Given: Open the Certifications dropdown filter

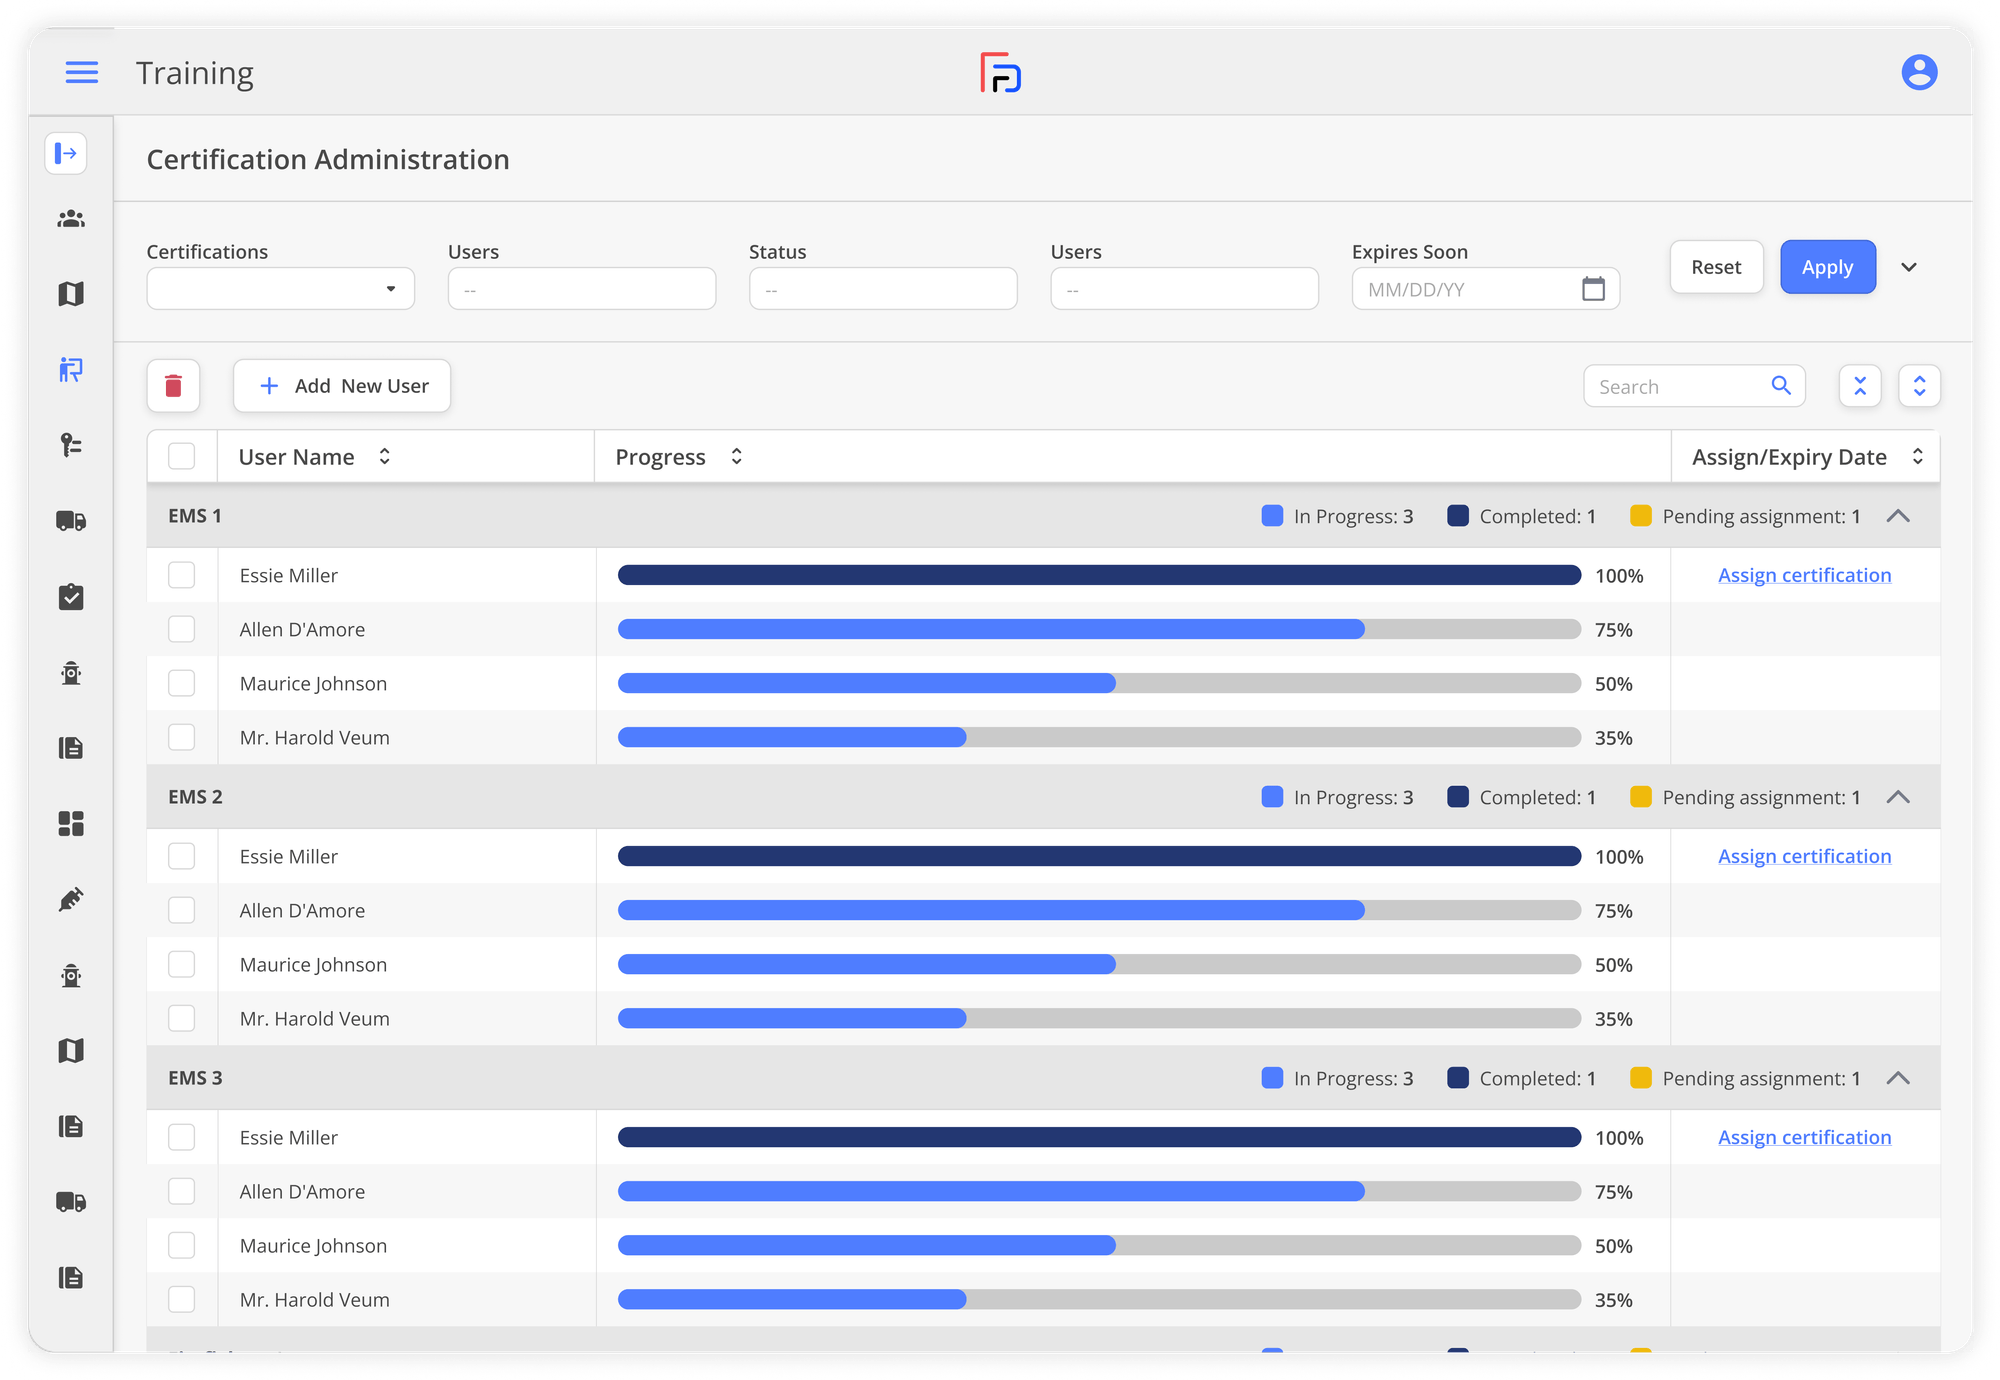Looking at the screenshot, I should 280,288.
